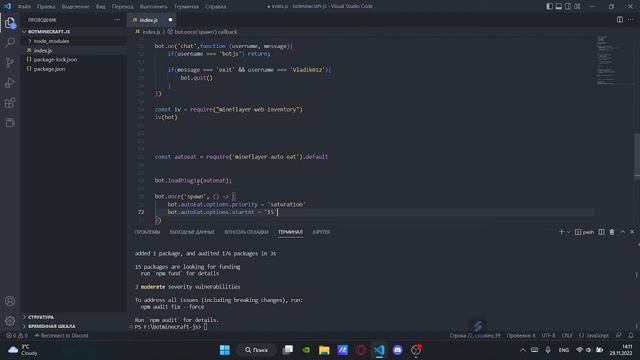640x360 pixels.
Task: Toggle secondary sidebar layout icon
Action: [568, 6]
